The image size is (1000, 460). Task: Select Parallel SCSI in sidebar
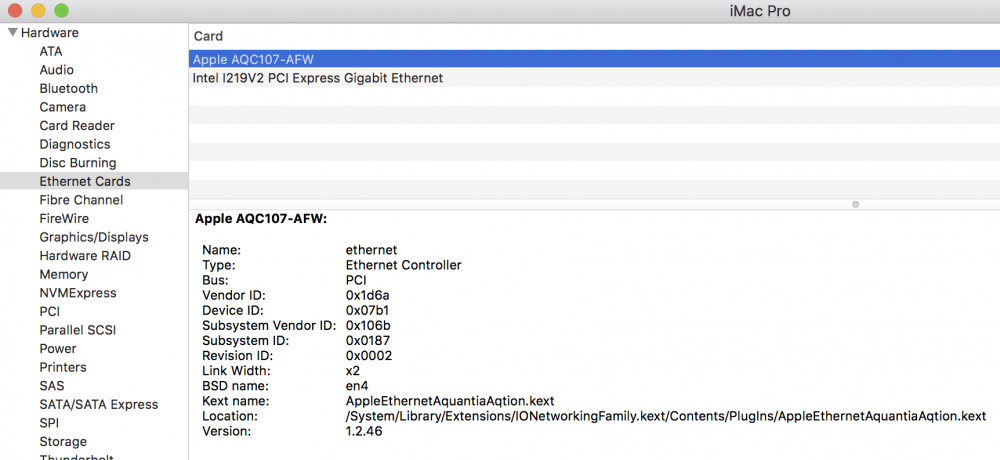click(x=78, y=330)
